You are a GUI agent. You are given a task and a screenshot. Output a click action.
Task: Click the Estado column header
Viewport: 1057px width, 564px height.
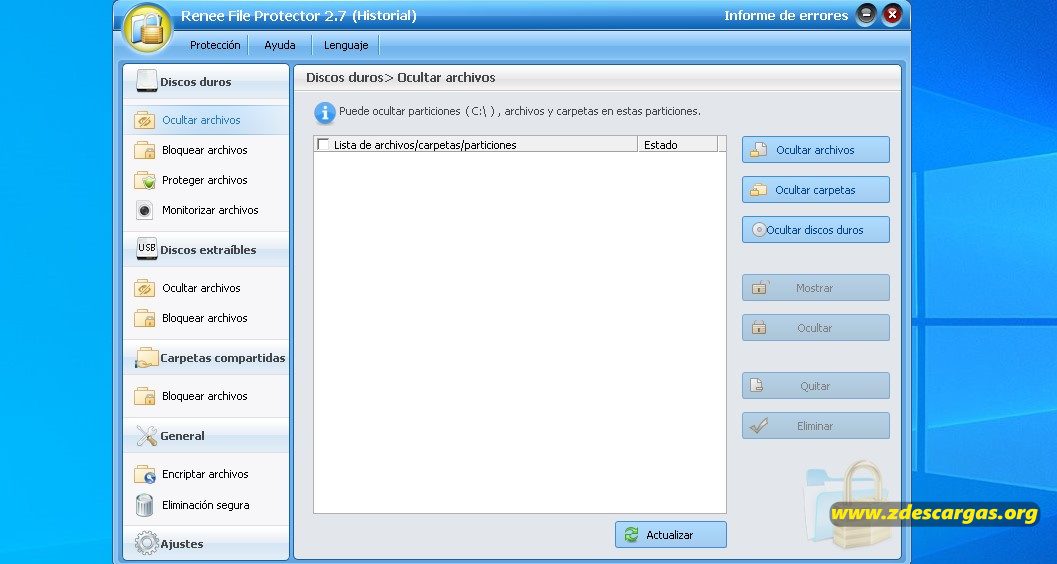pyautogui.click(x=677, y=144)
